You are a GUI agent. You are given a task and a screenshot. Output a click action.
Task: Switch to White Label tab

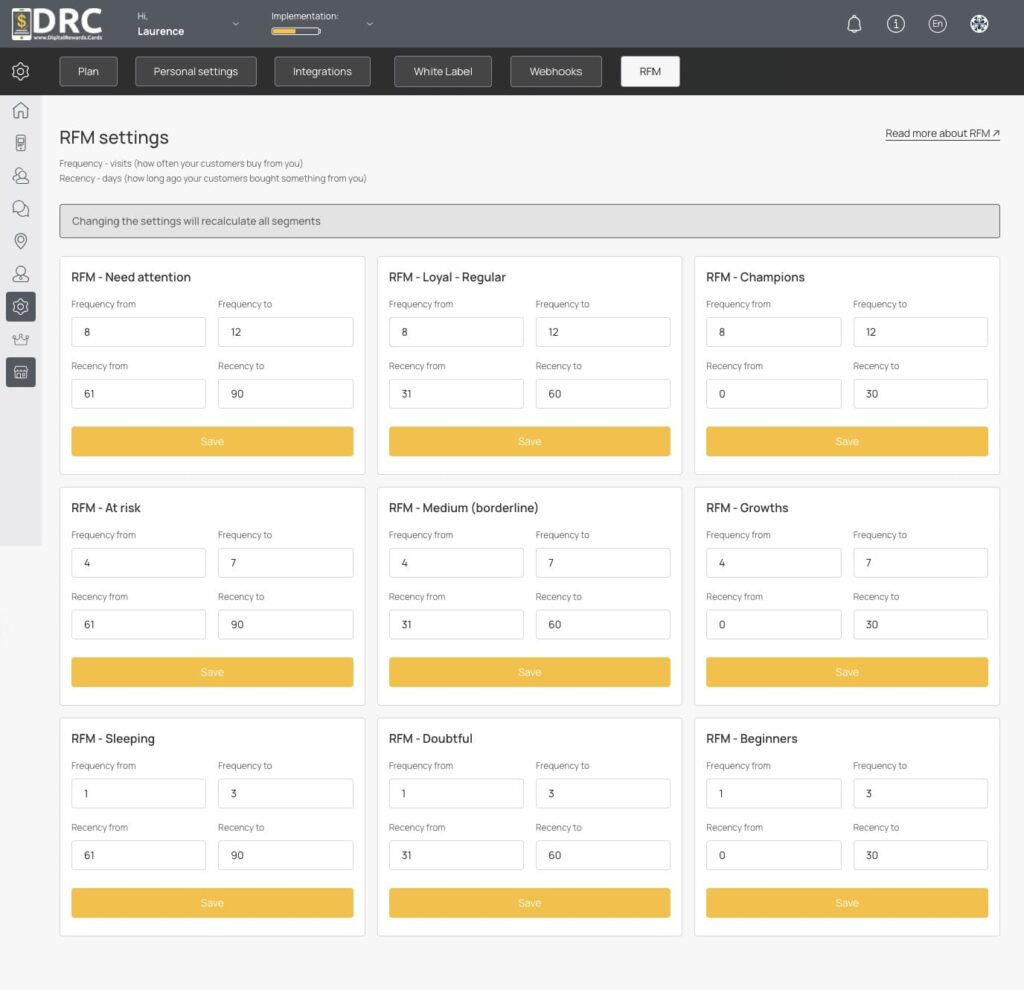click(x=443, y=71)
